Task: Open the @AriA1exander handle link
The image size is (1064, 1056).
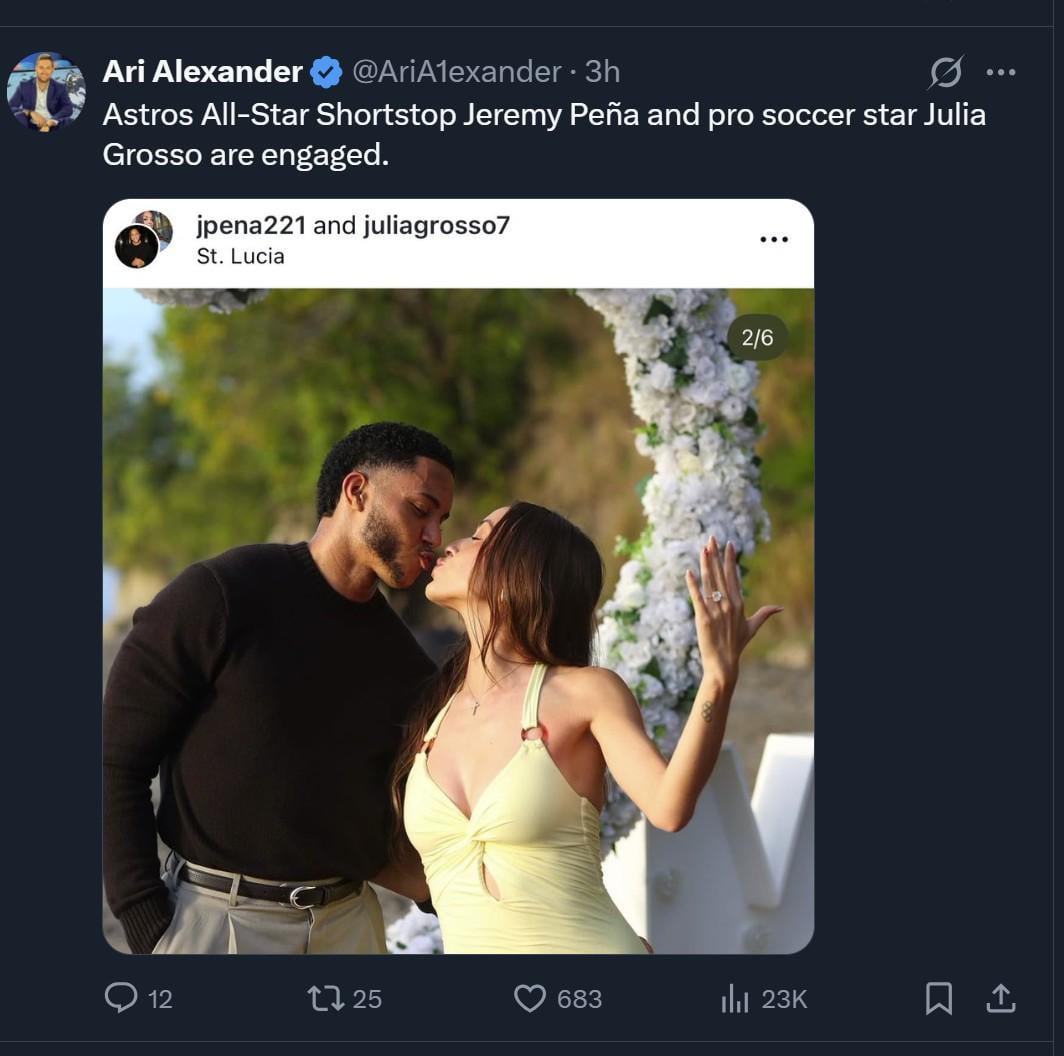Action: [456, 72]
